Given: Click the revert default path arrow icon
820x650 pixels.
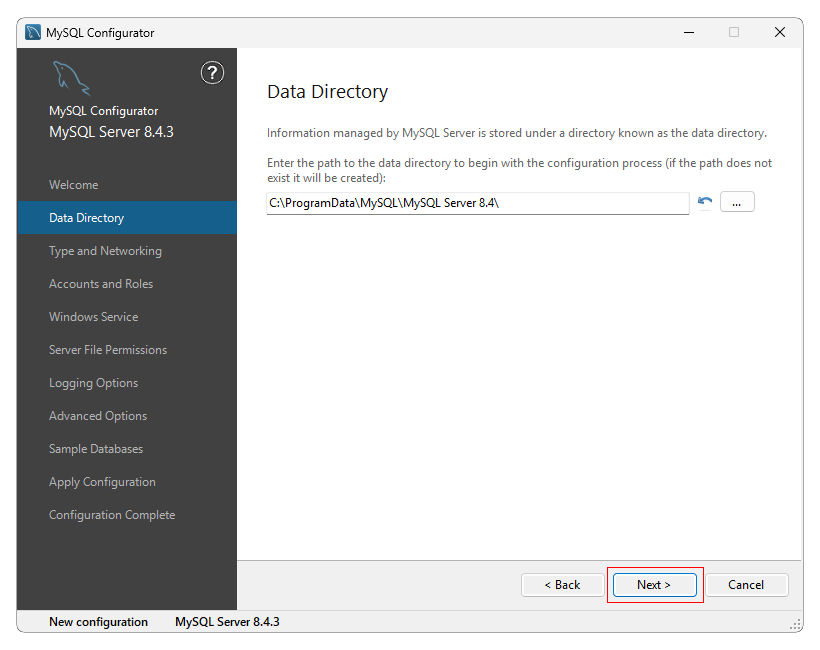Looking at the screenshot, I should click(705, 202).
